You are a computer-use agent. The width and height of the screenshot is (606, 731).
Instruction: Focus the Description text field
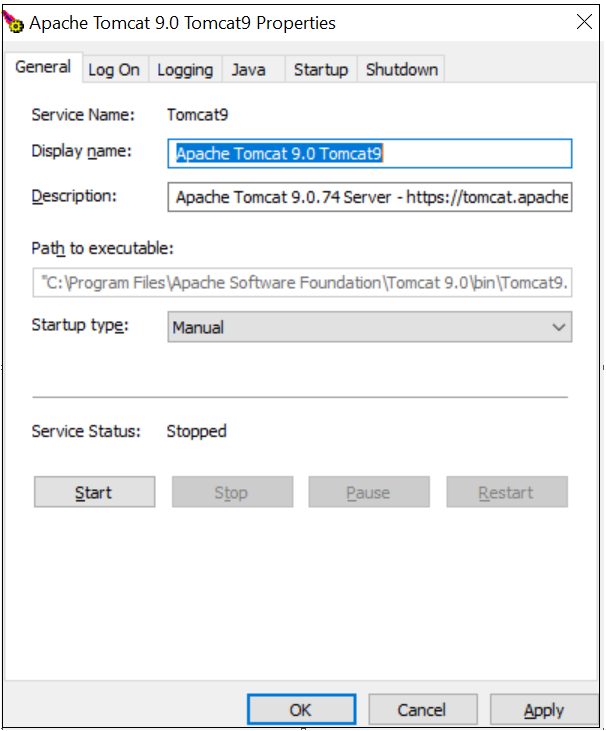pos(370,197)
